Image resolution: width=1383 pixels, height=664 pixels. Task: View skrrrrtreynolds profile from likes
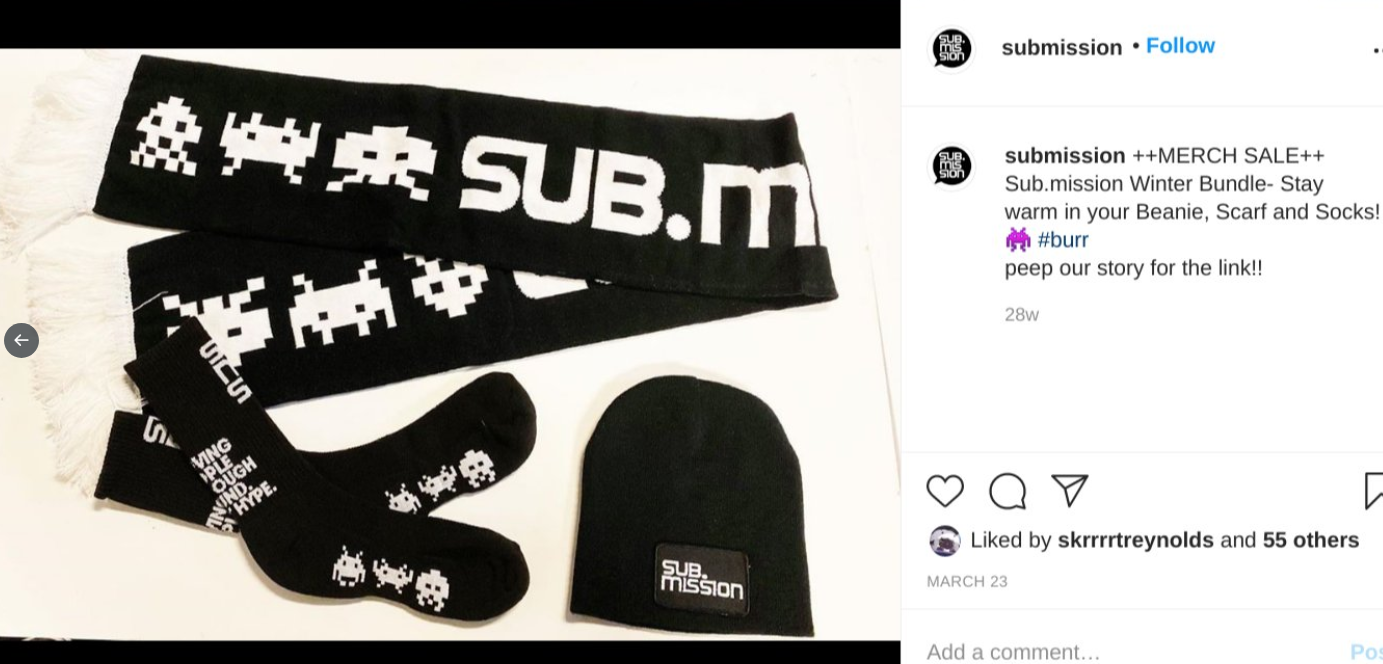pyautogui.click(x=1135, y=540)
